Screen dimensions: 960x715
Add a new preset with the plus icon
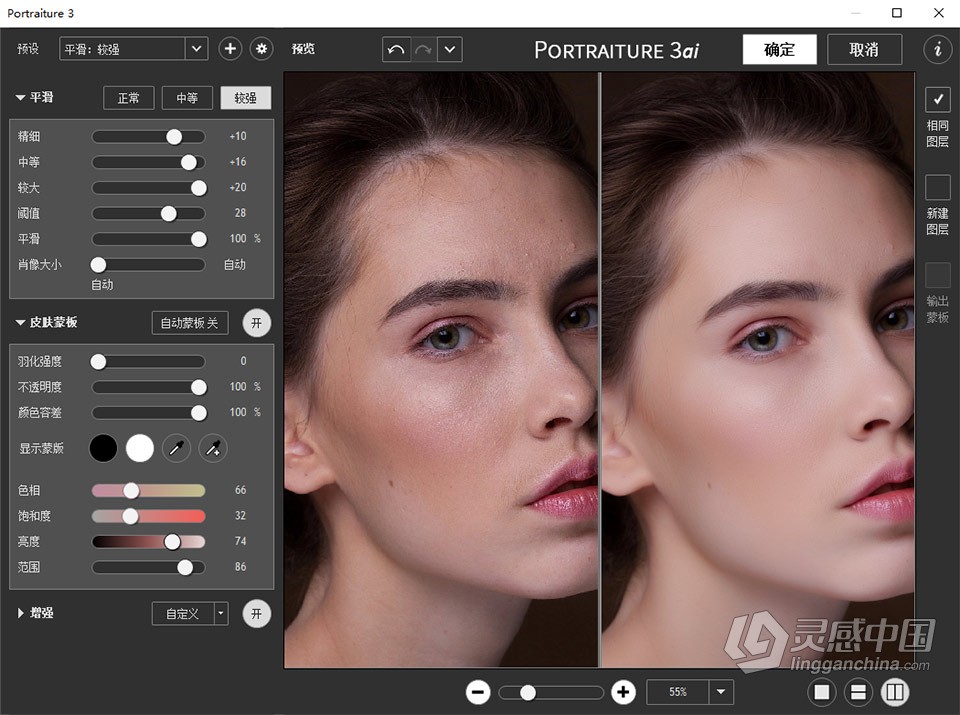pos(229,48)
